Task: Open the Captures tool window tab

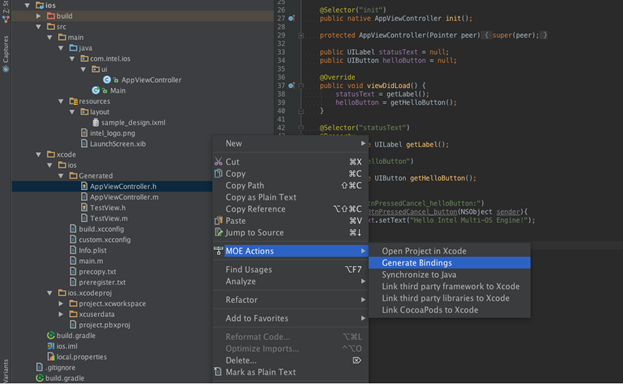Action: click(6, 53)
